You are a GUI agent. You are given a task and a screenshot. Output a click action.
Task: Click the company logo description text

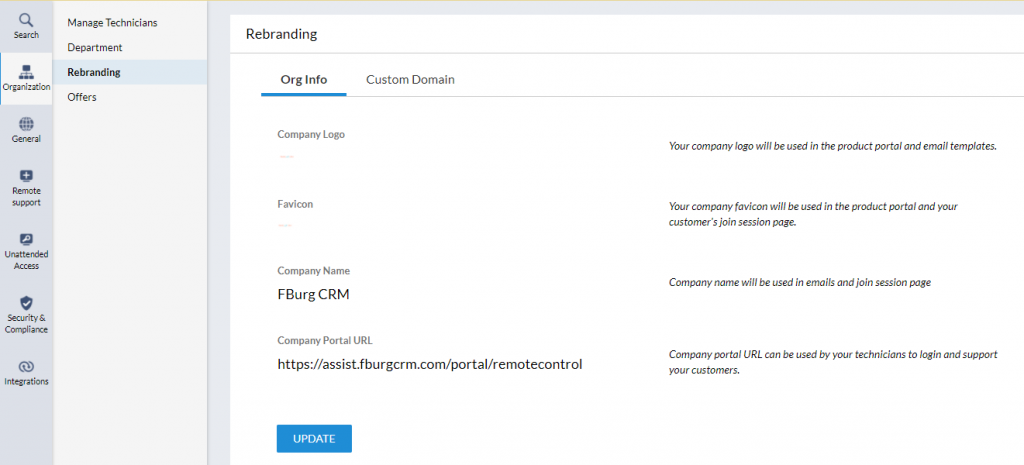point(833,146)
